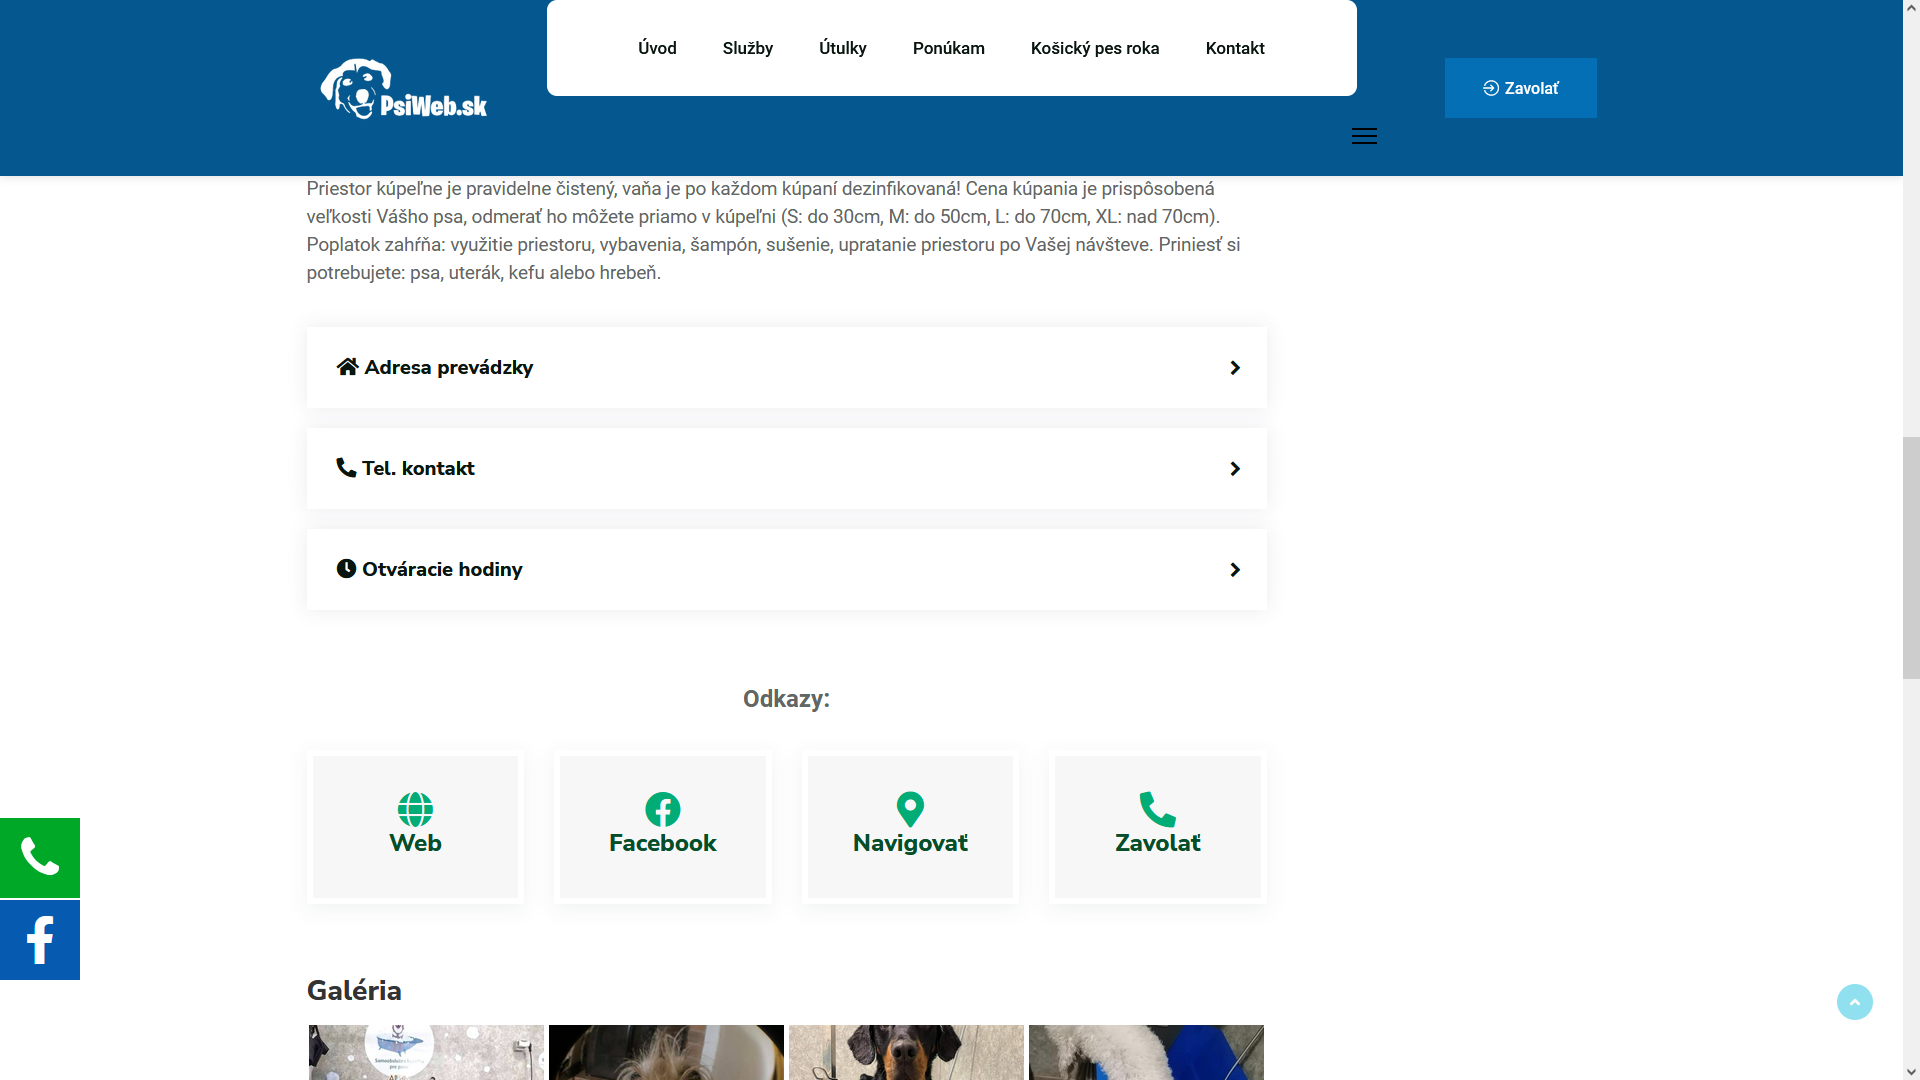Image resolution: width=1920 pixels, height=1080 pixels.
Task: Expand the Tel. kontakt chevron
Action: coord(1235,469)
